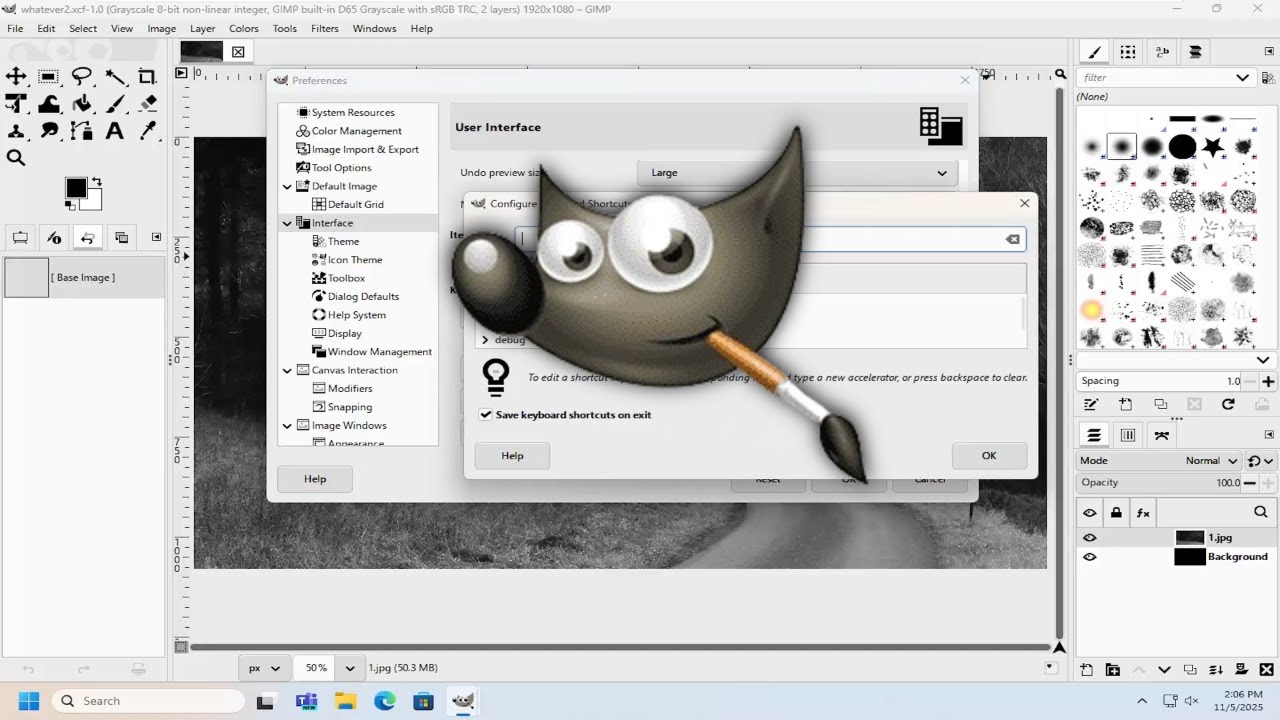Select the Warp Transform tool

(x=48, y=103)
